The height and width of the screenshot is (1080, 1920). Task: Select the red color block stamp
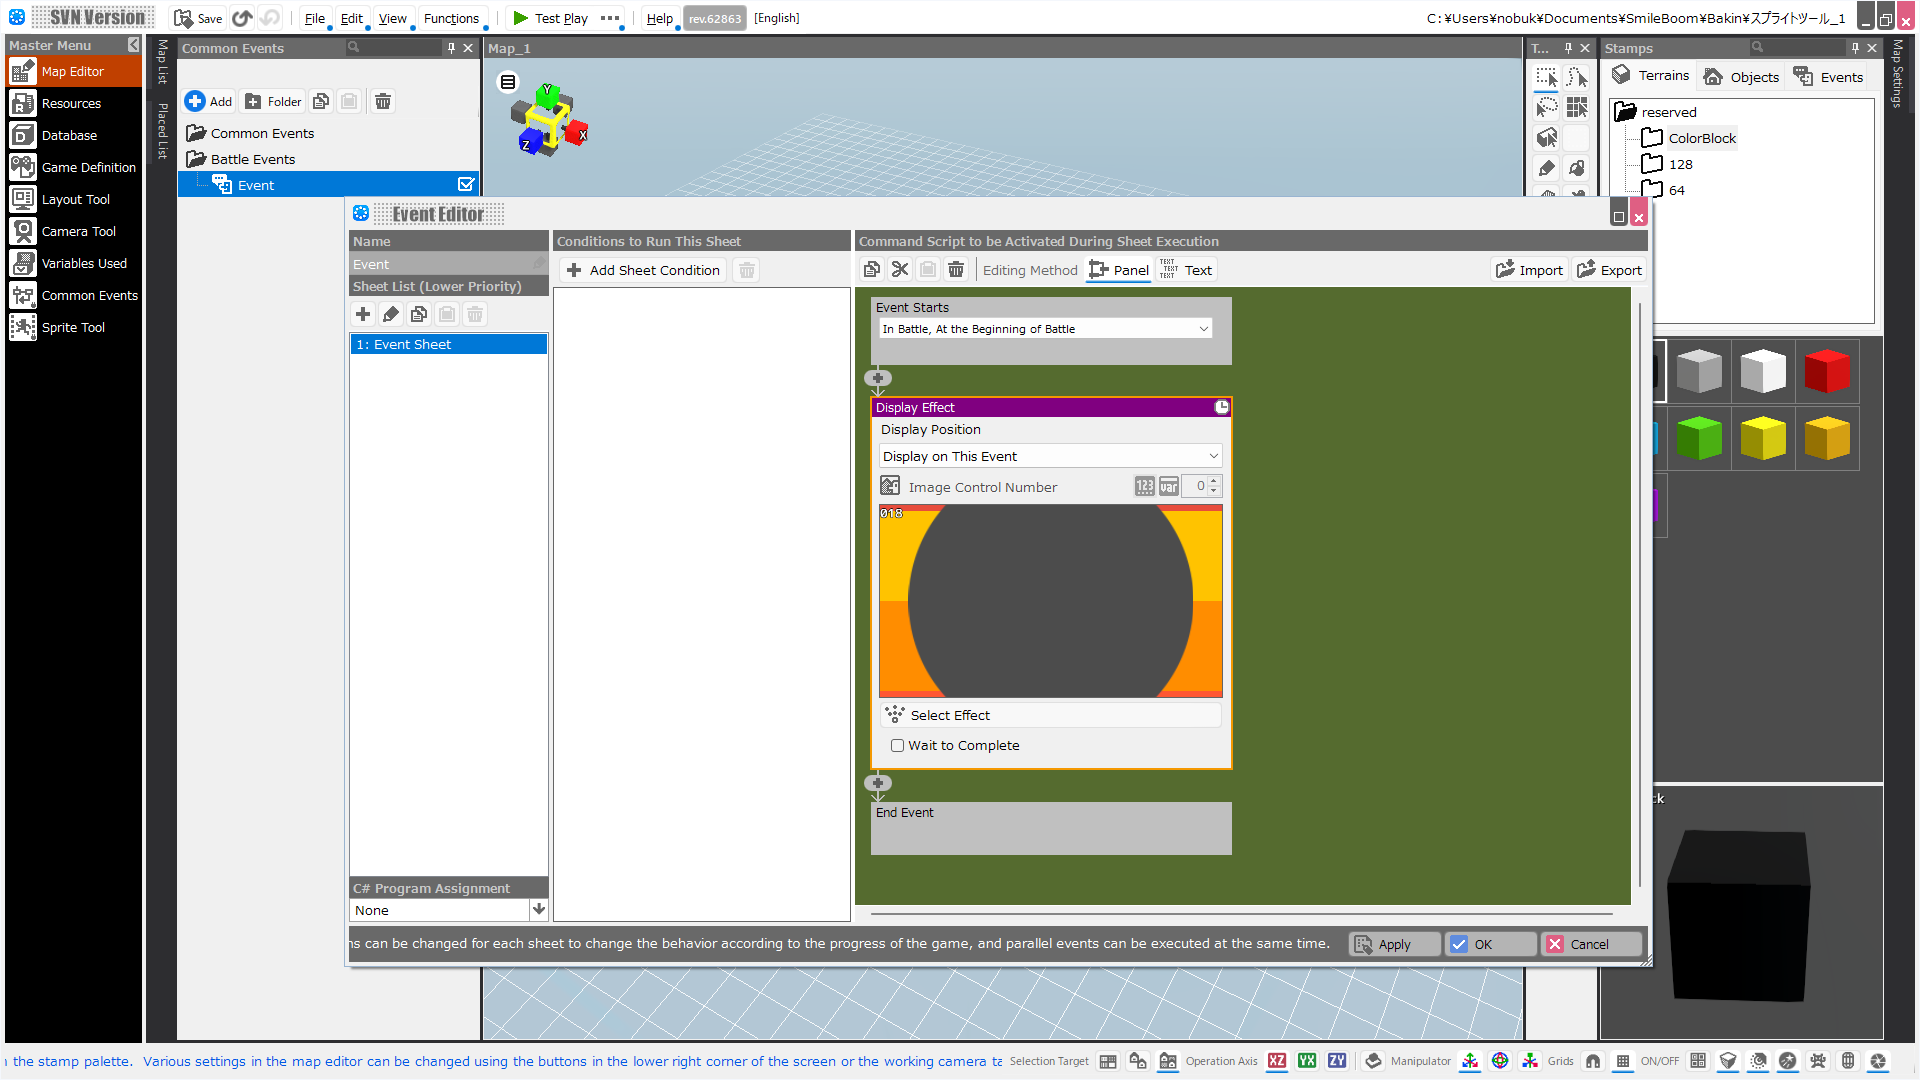1826,372
